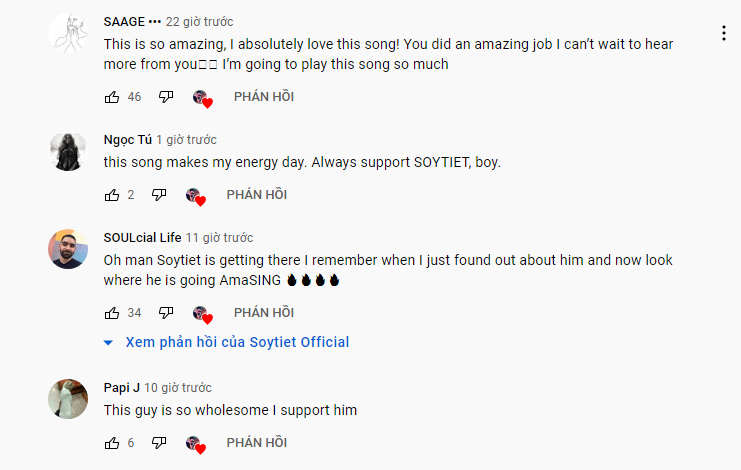
Task: Click the blue reply dropdown arrow
Action: point(108,342)
